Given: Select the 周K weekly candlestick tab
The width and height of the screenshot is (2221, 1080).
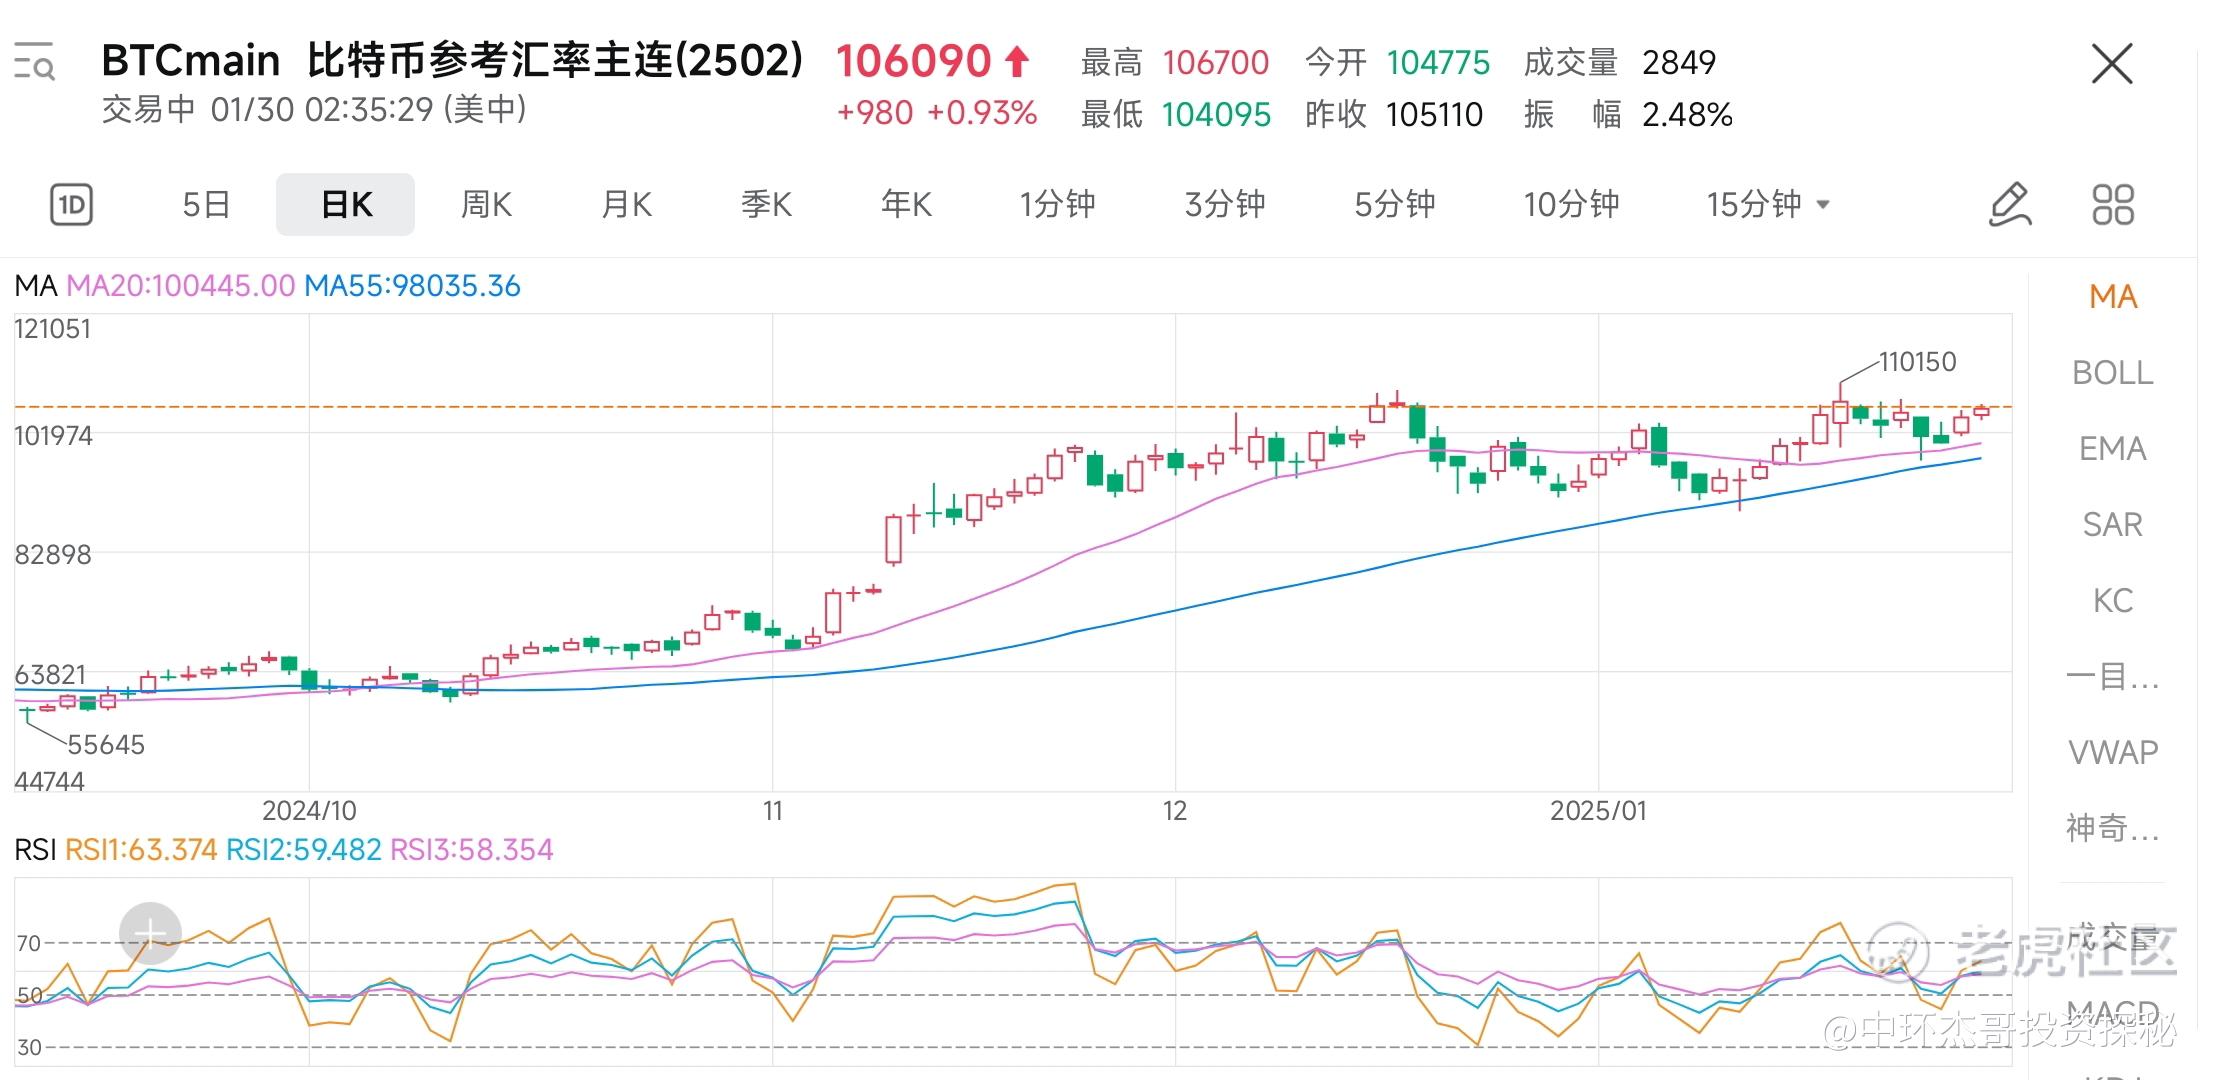Looking at the screenshot, I should (x=486, y=205).
